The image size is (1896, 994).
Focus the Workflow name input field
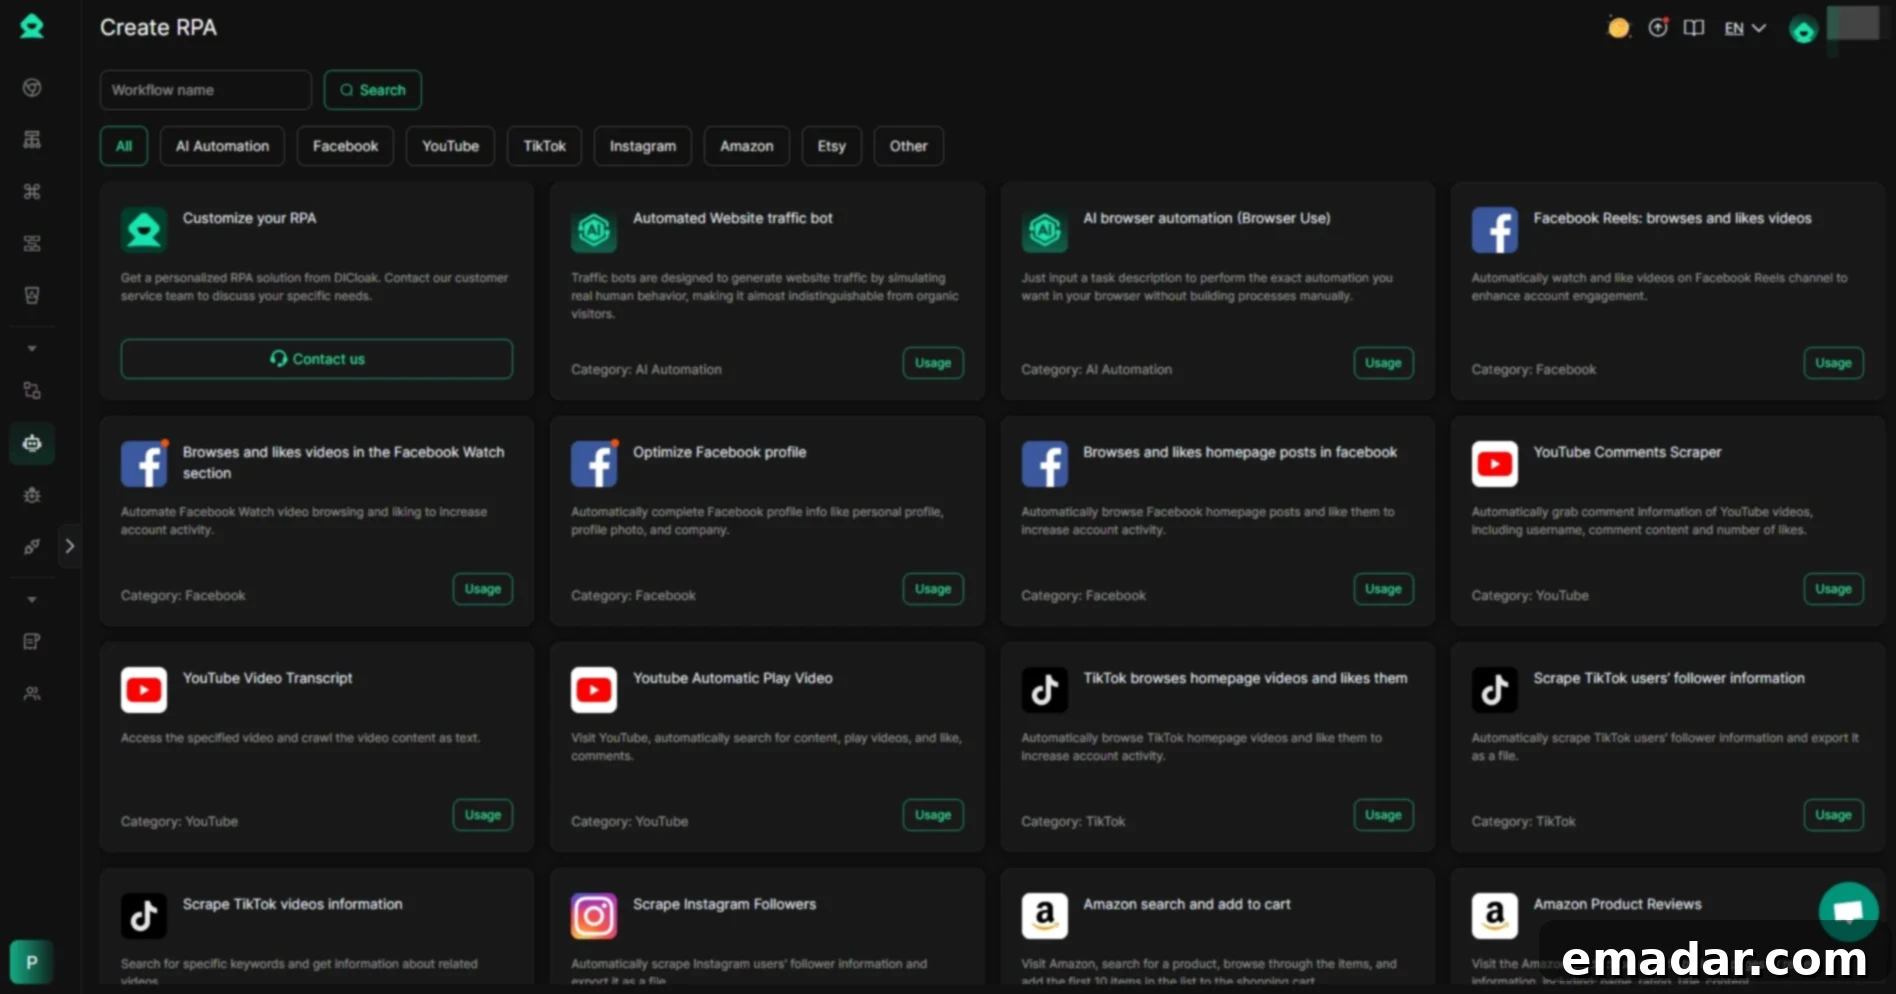[x=205, y=90]
